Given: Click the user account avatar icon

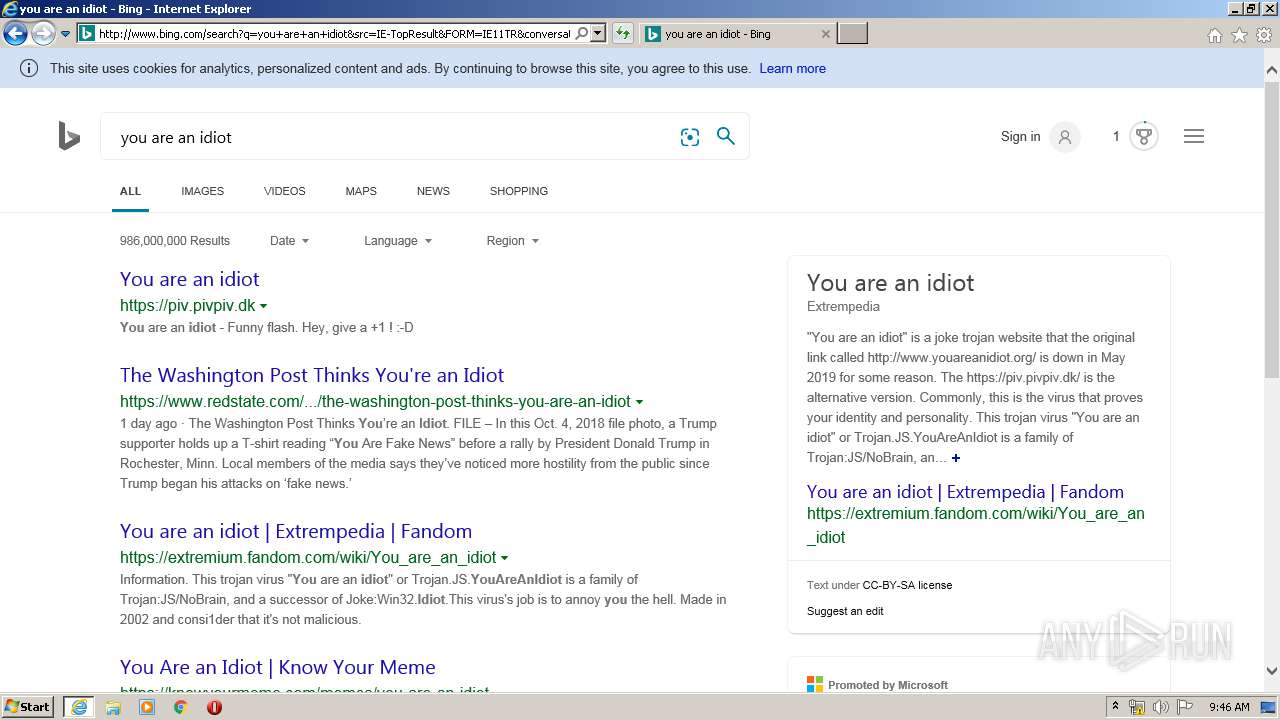Looking at the screenshot, I should 1065,137.
